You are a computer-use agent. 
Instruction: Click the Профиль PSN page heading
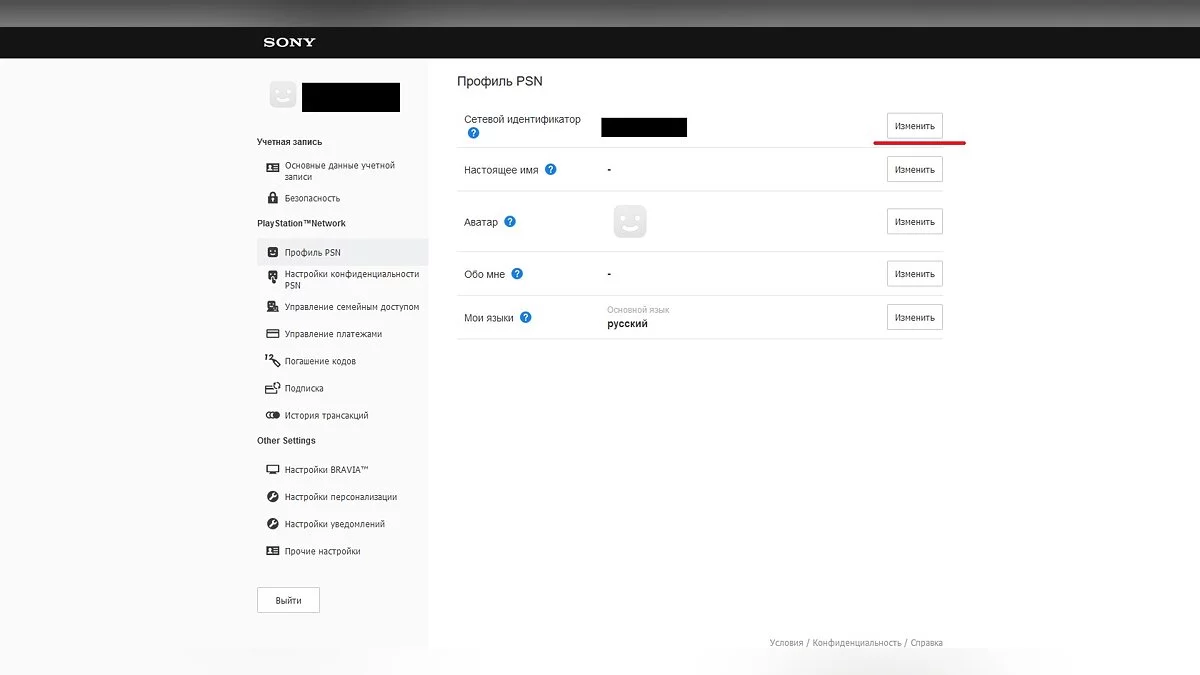[500, 81]
